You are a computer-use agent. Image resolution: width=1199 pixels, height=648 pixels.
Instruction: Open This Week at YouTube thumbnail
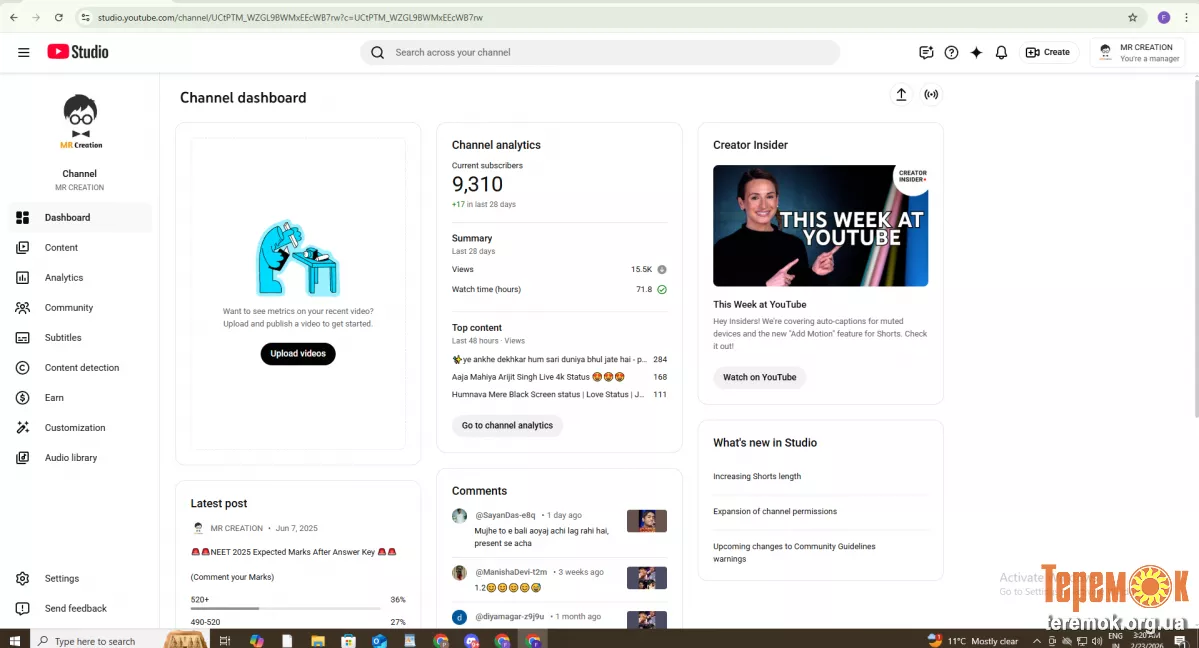pos(820,226)
